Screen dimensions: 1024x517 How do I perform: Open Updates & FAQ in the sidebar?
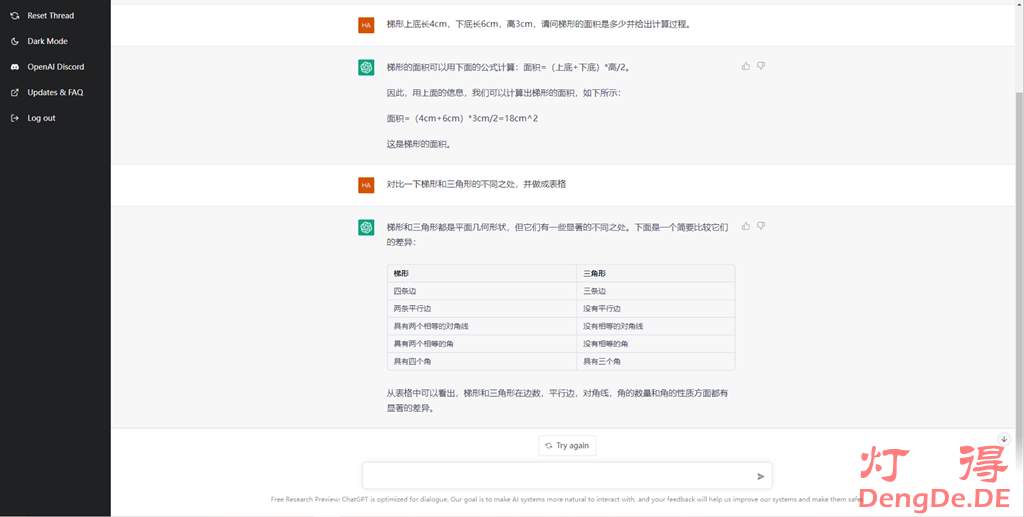pos(55,92)
